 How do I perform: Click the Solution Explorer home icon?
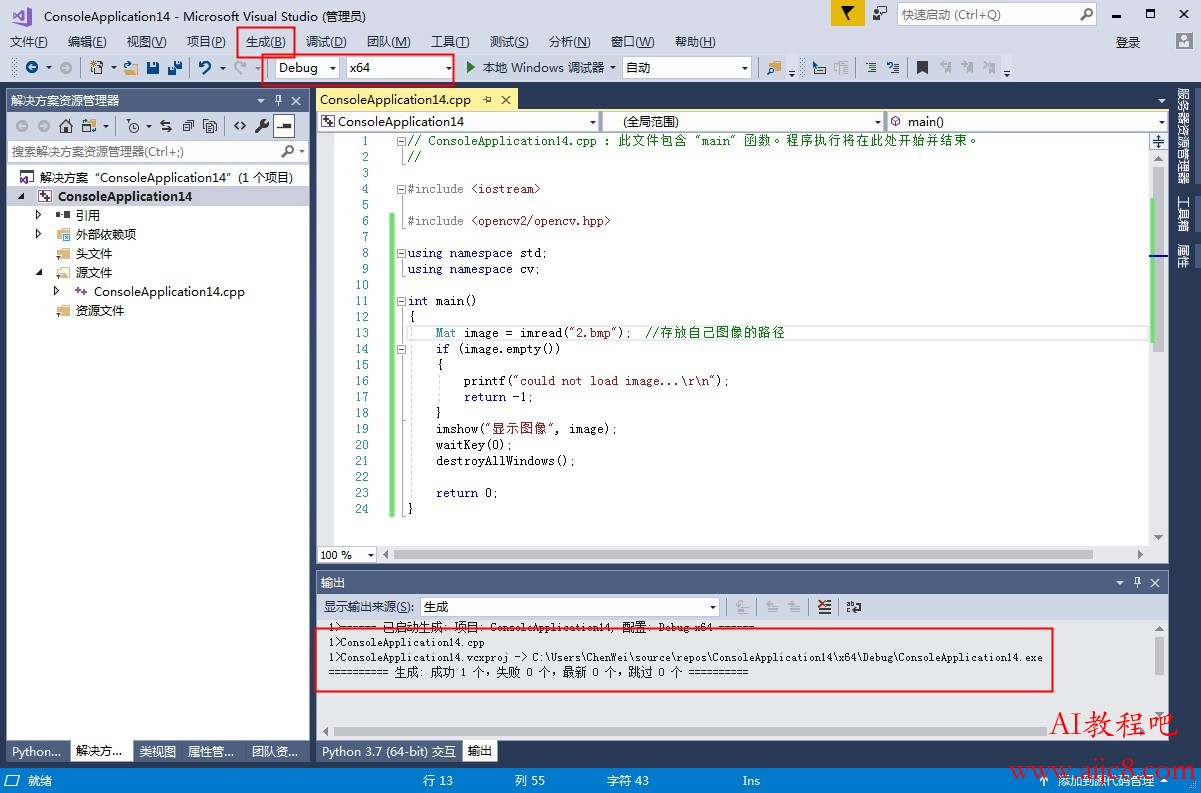[66, 126]
